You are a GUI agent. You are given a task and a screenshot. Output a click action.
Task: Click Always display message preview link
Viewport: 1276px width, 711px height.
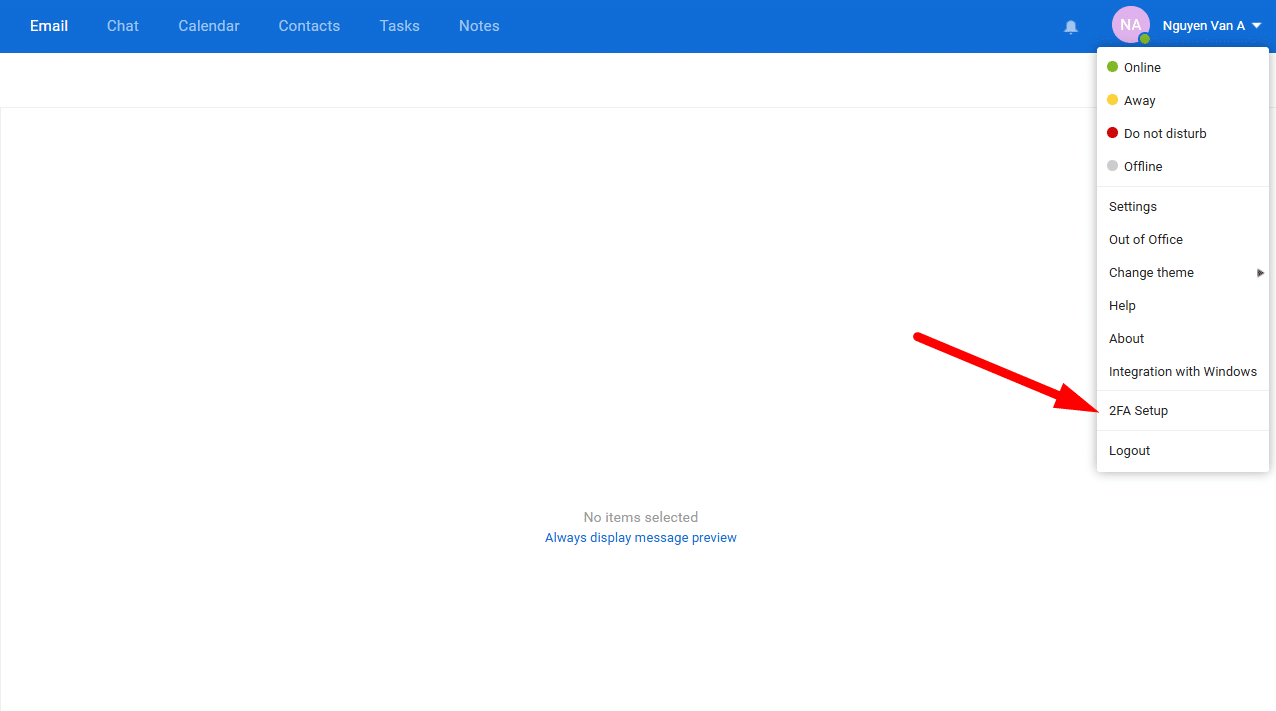point(640,538)
